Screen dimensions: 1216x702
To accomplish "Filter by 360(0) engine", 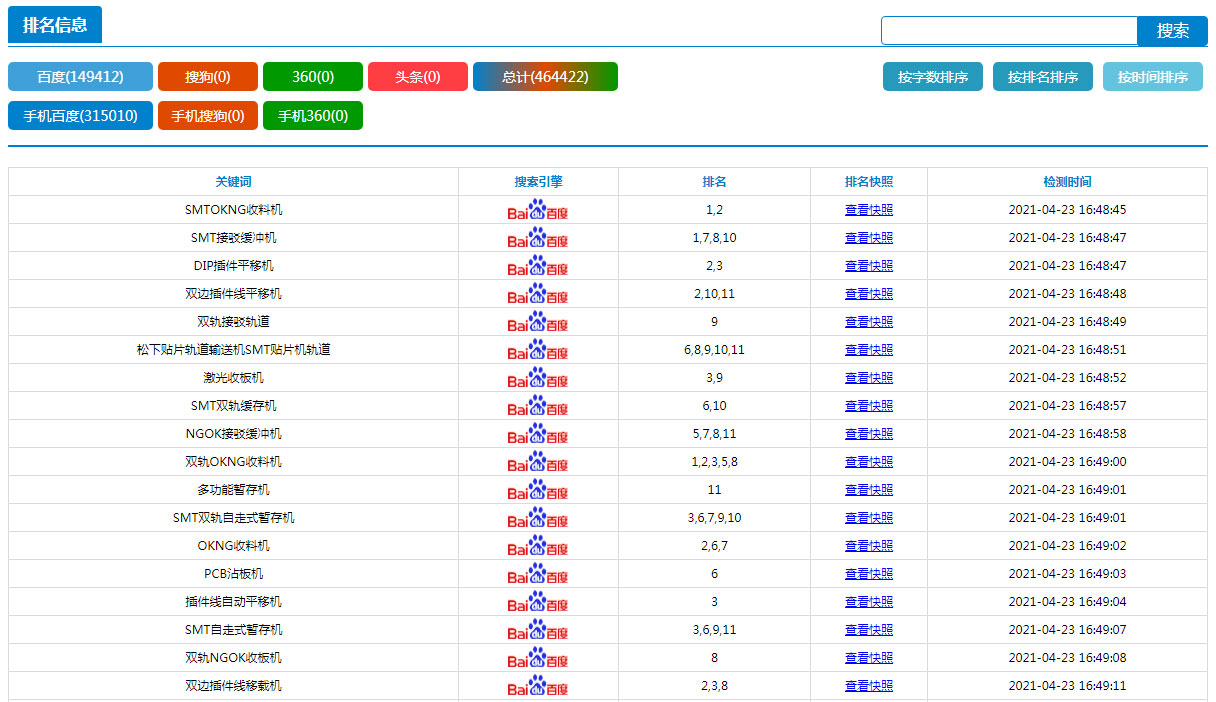I will pos(313,77).
